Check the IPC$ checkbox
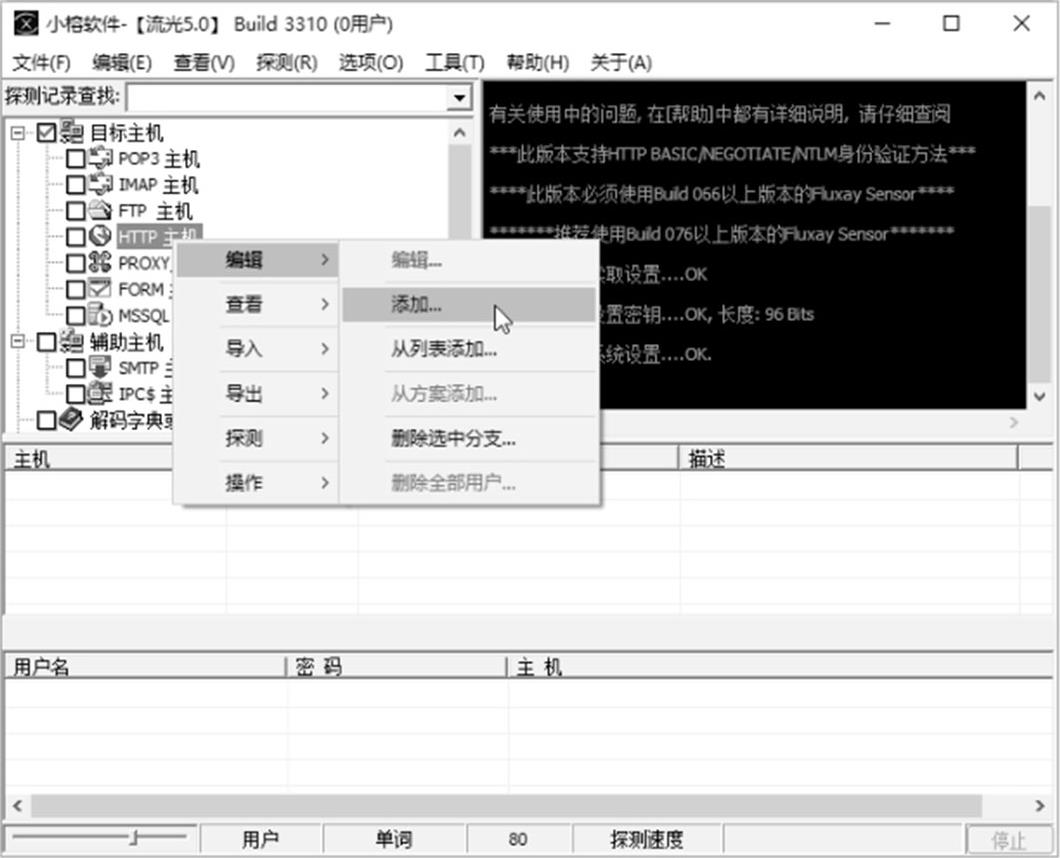This screenshot has height=858, width=1060. point(76,394)
